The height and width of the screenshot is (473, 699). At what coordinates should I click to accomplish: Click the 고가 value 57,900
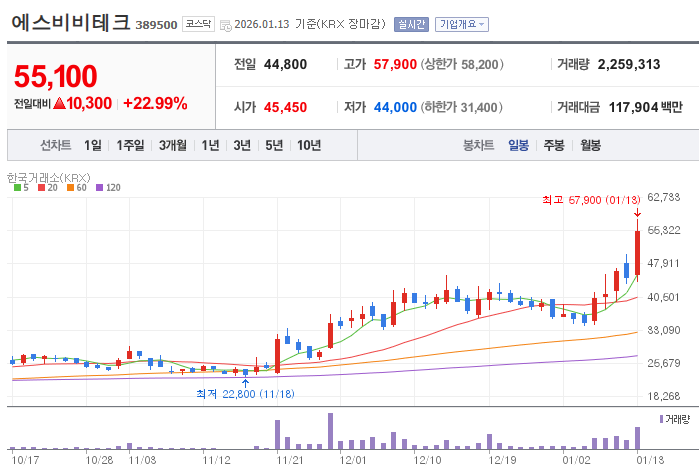pyautogui.click(x=395, y=64)
